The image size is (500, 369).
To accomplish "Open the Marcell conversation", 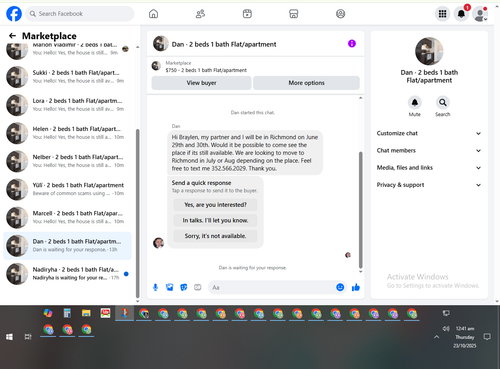I will [67, 217].
